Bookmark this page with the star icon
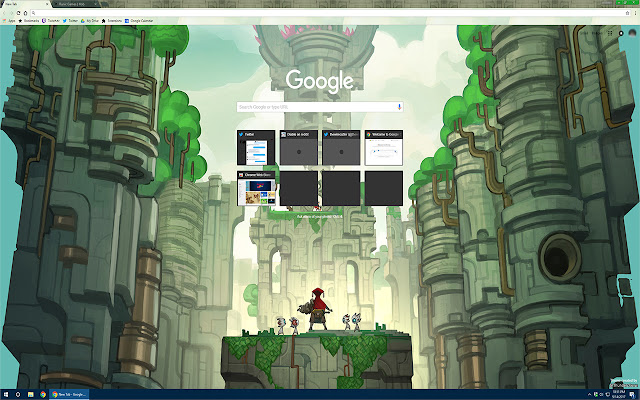This screenshot has width=640, height=400. point(627,13)
